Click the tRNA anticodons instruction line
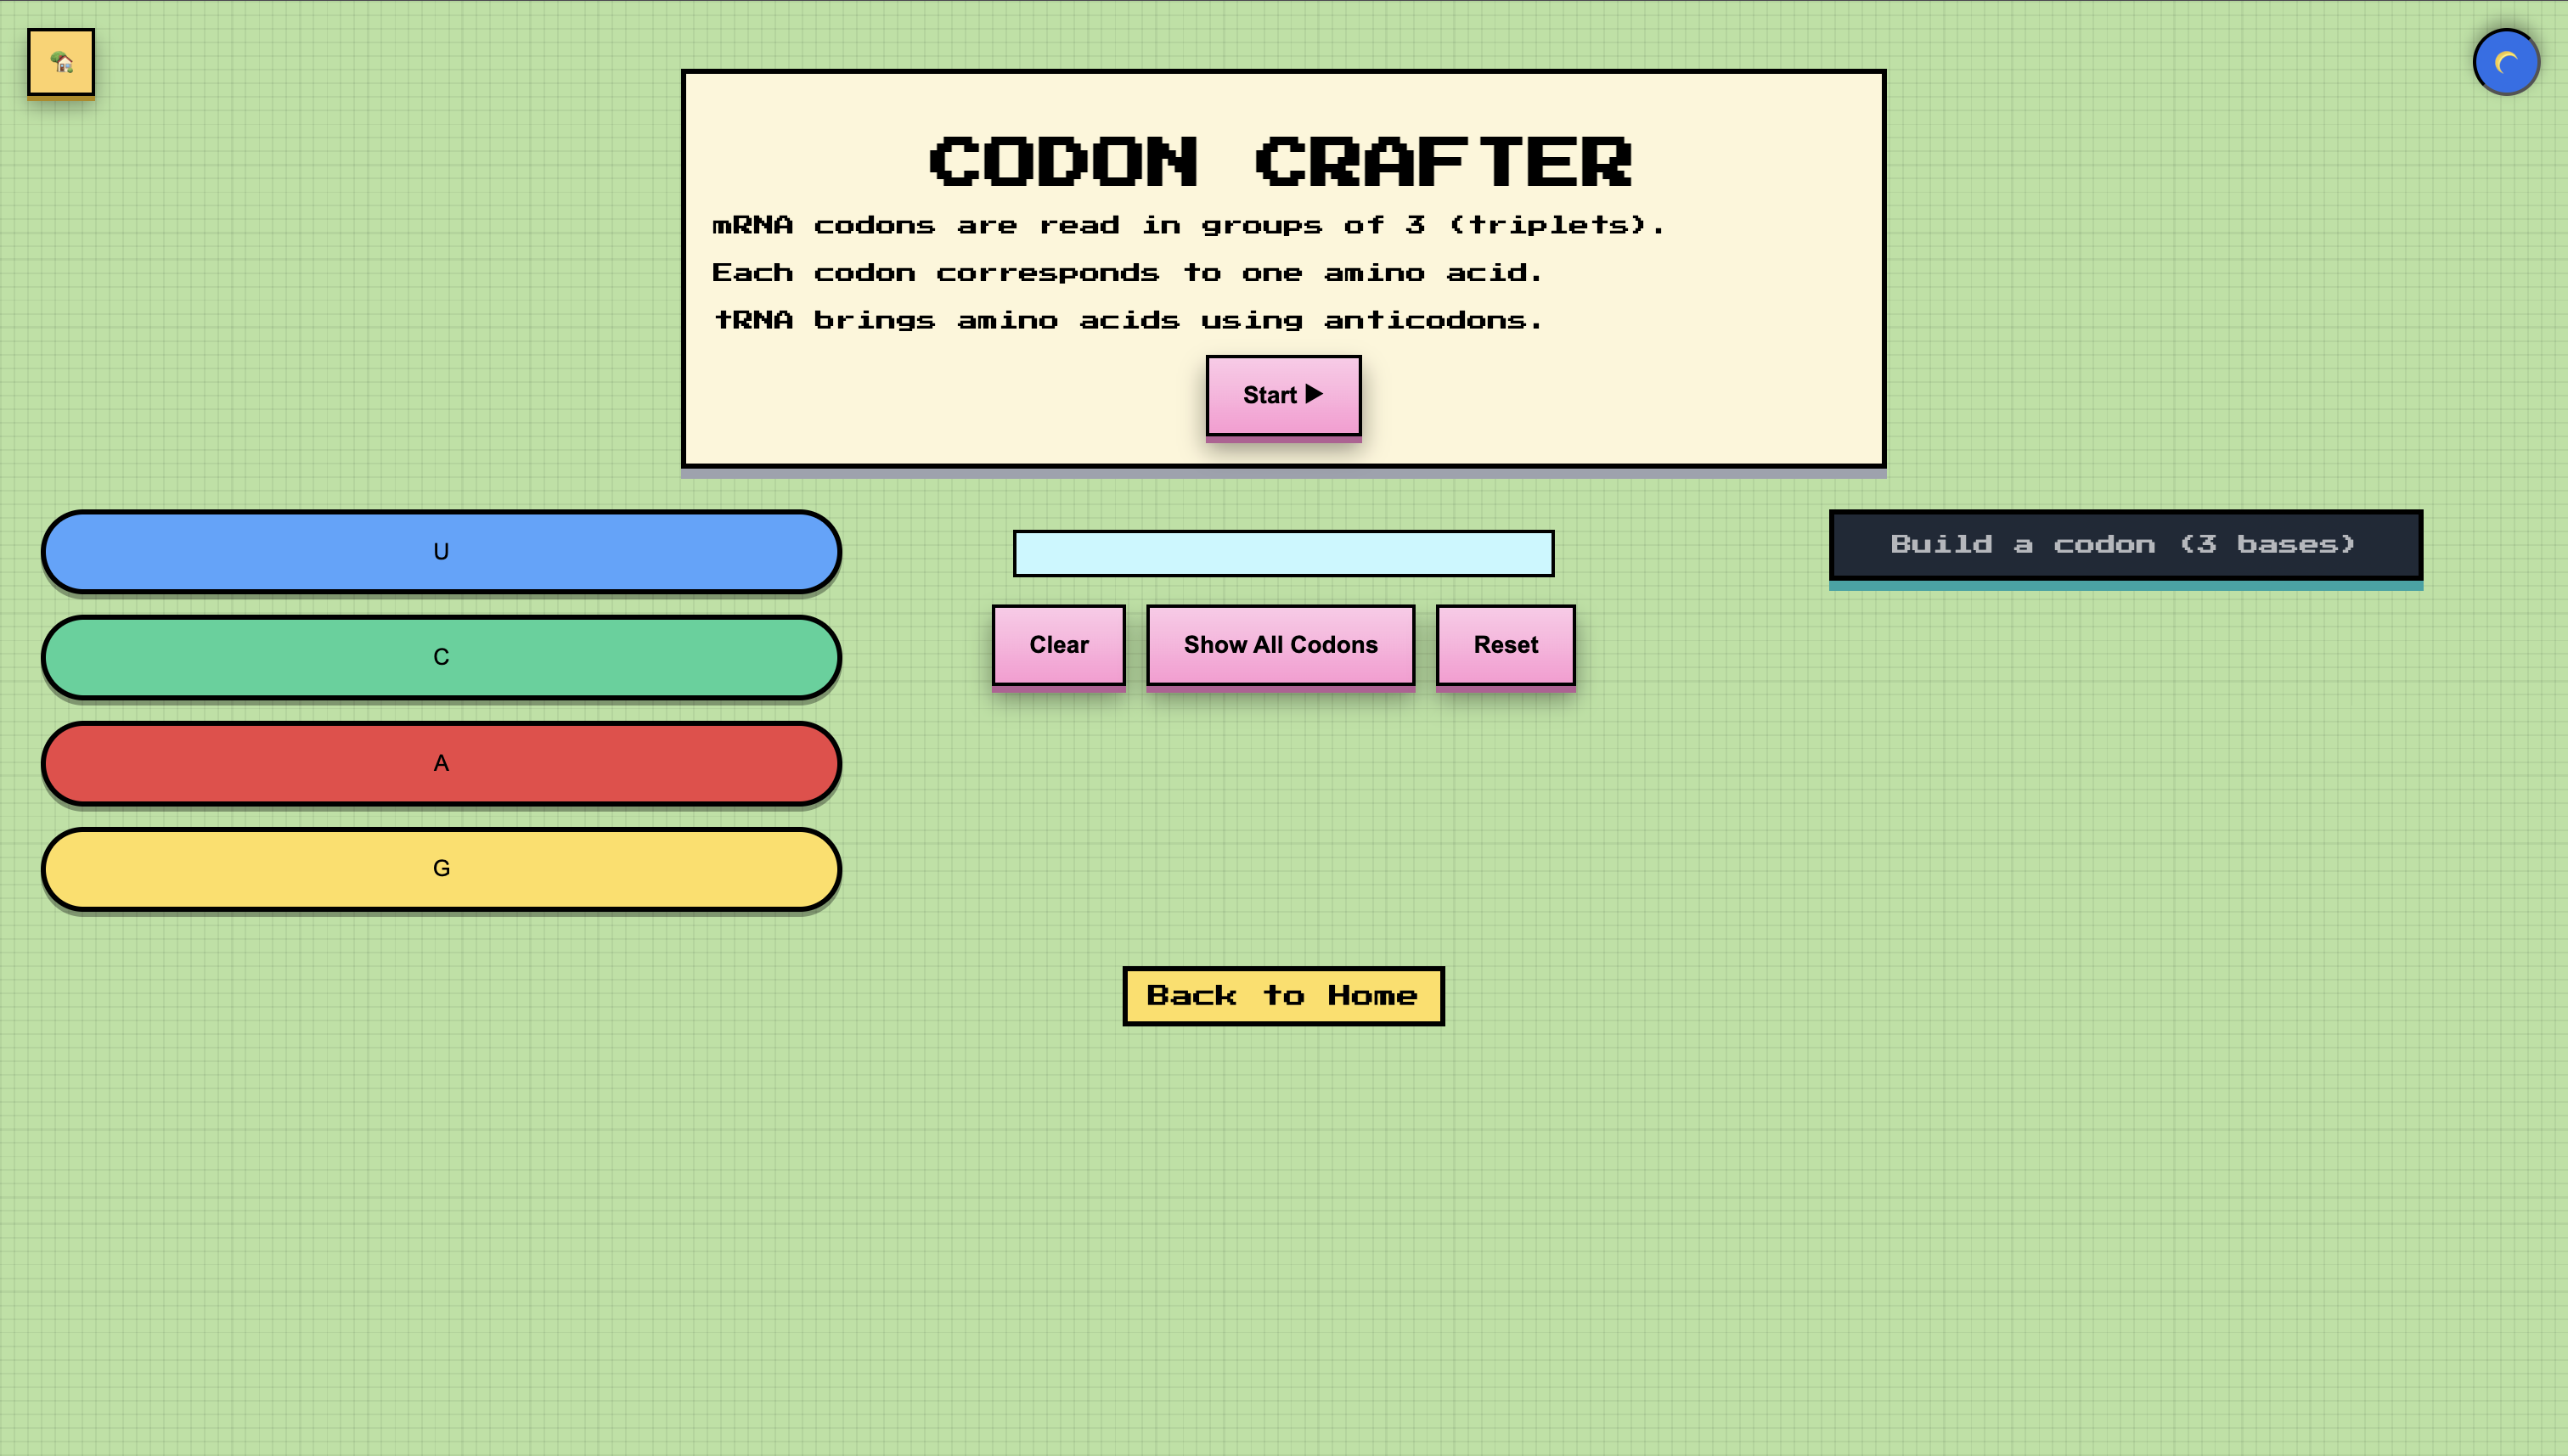This screenshot has height=1456, width=2568. (1127, 320)
